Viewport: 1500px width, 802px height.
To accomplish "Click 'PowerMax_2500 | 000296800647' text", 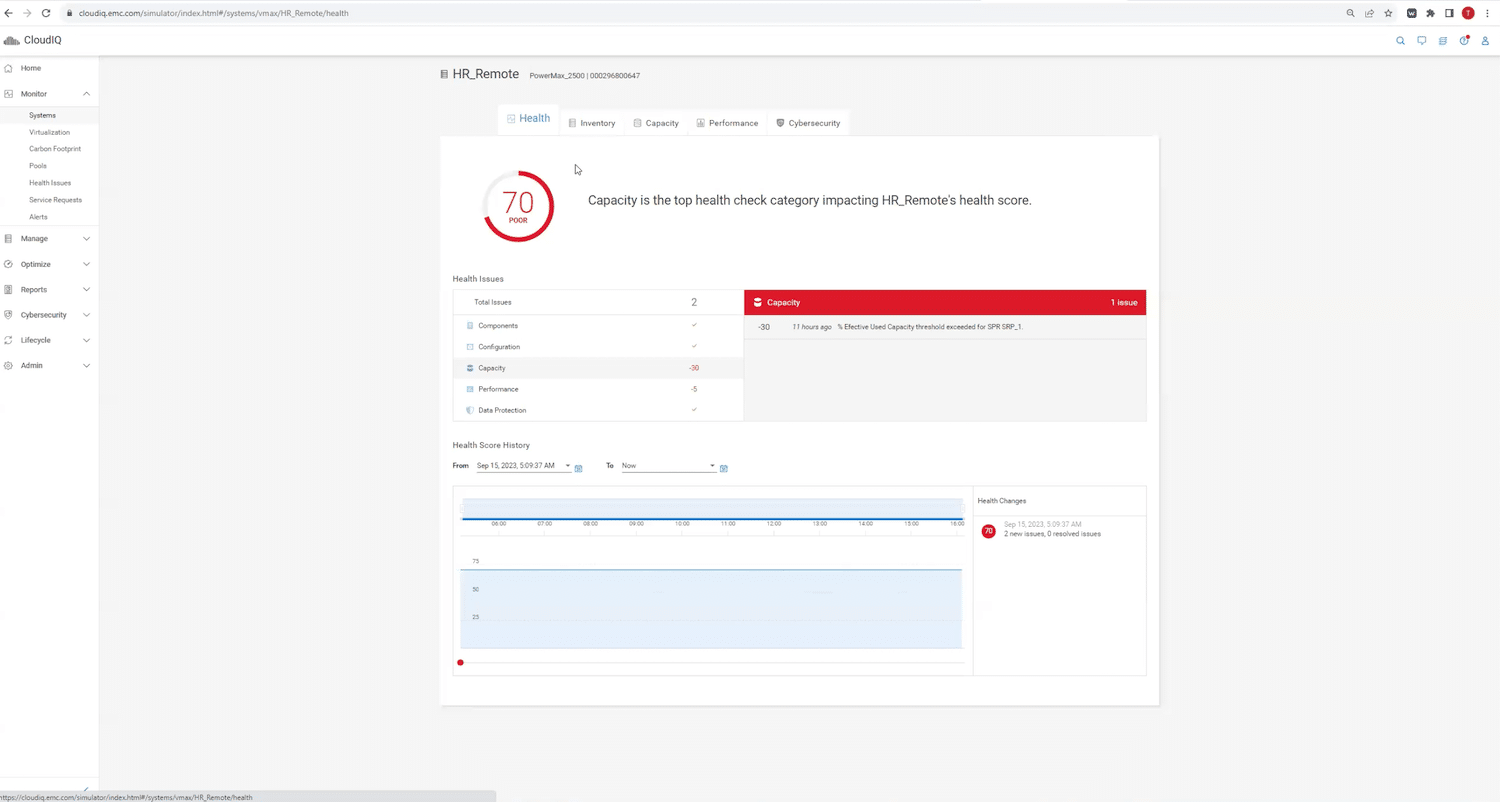I will pyautogui.click(x=584, y=76).
